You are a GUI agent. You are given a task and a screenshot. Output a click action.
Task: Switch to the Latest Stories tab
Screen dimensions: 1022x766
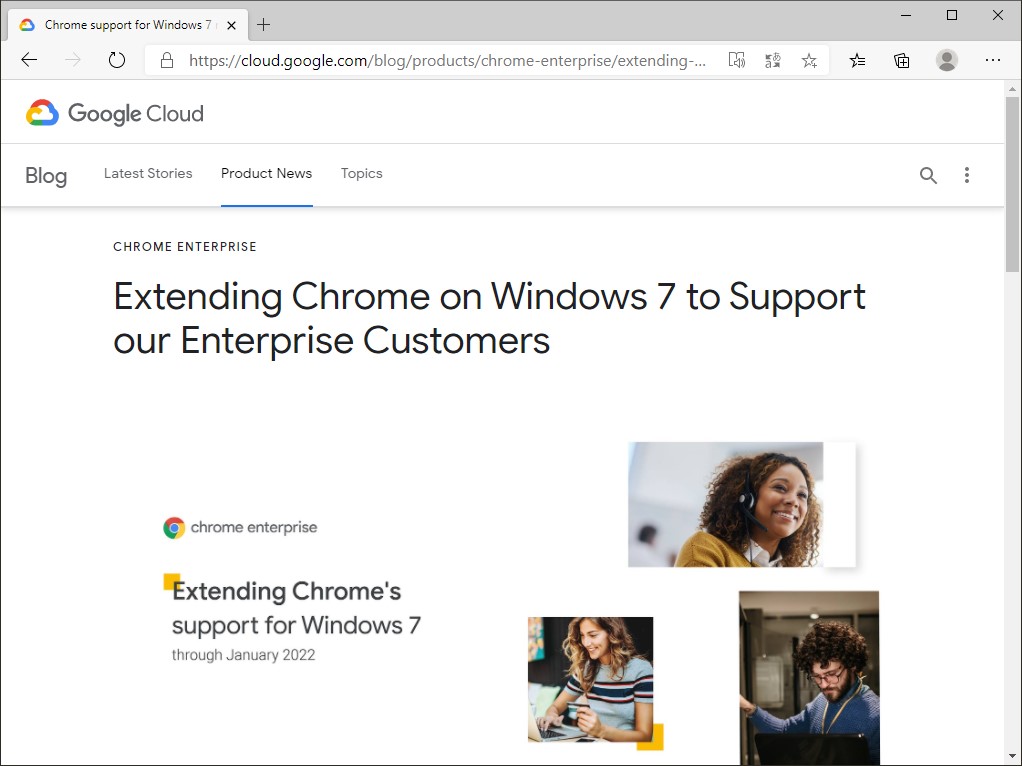point(148,174)
